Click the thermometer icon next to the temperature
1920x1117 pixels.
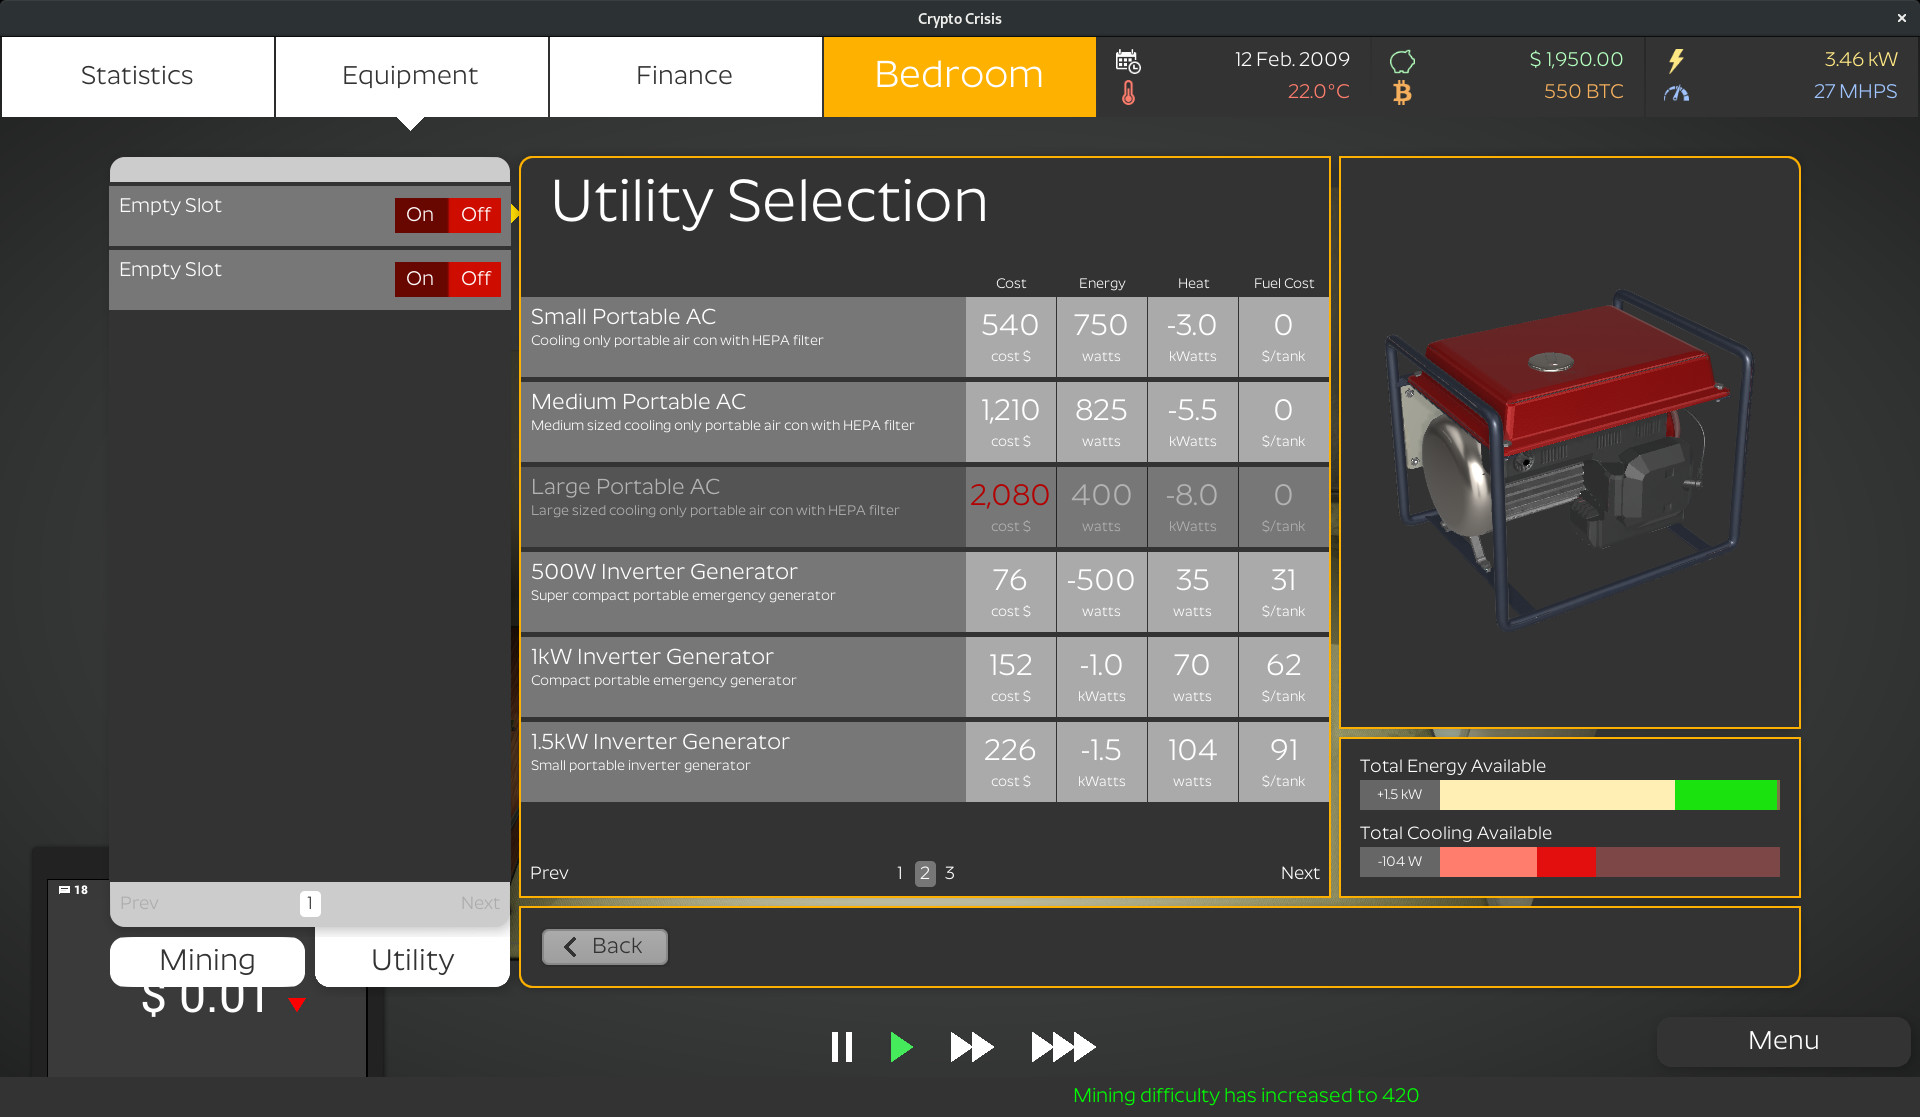1129,92
